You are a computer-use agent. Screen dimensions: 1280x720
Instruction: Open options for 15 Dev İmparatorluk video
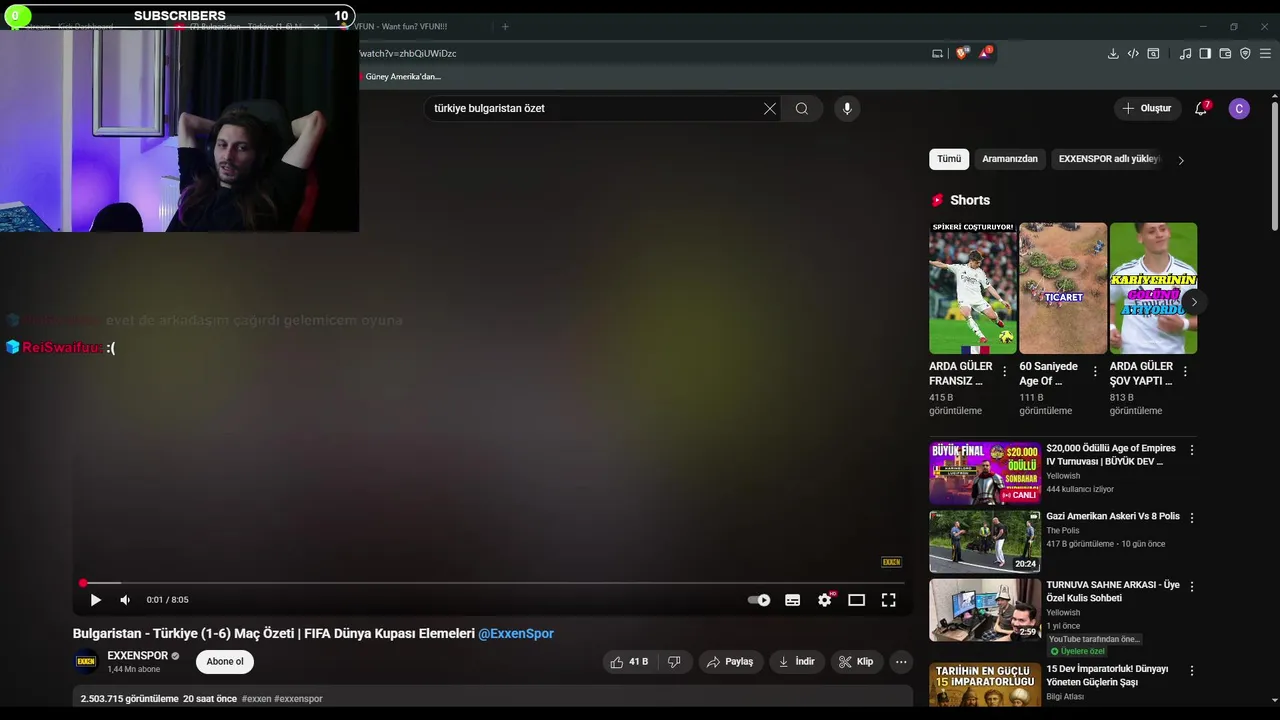click(x=1191, y=670)
